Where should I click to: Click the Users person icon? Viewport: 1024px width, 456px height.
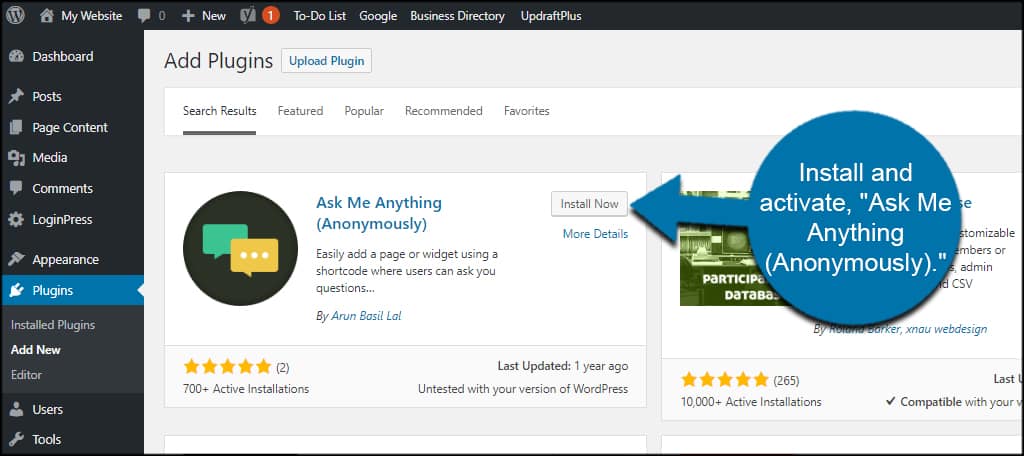[x=16, y=410]
